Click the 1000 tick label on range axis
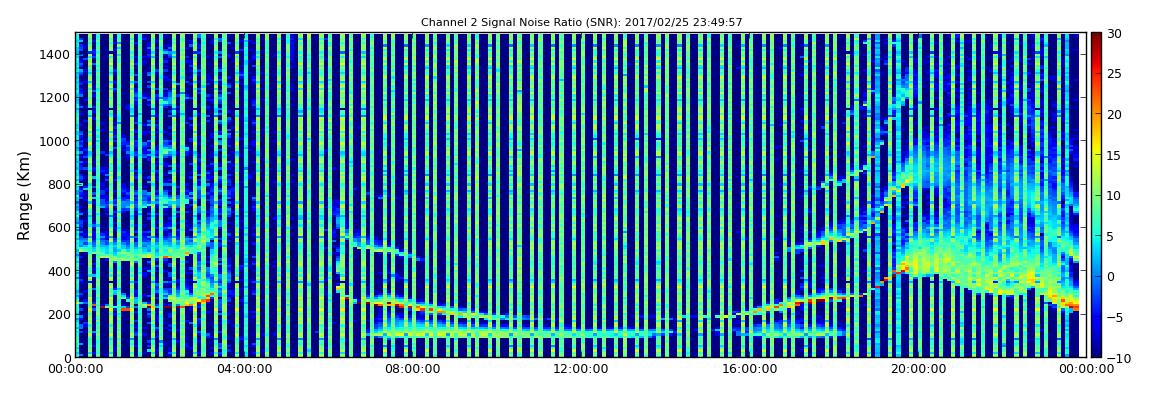Screen dimensions: 1150x407 coord(56,141)
